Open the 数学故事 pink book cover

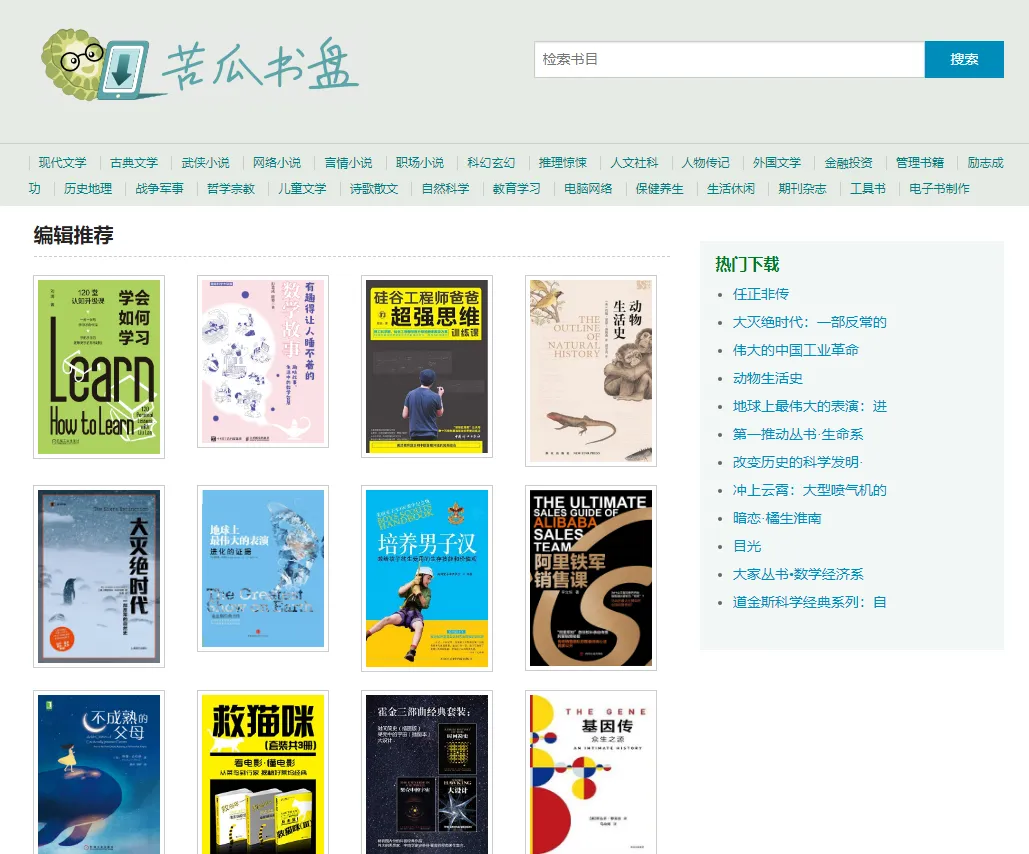tap(263, 362)
